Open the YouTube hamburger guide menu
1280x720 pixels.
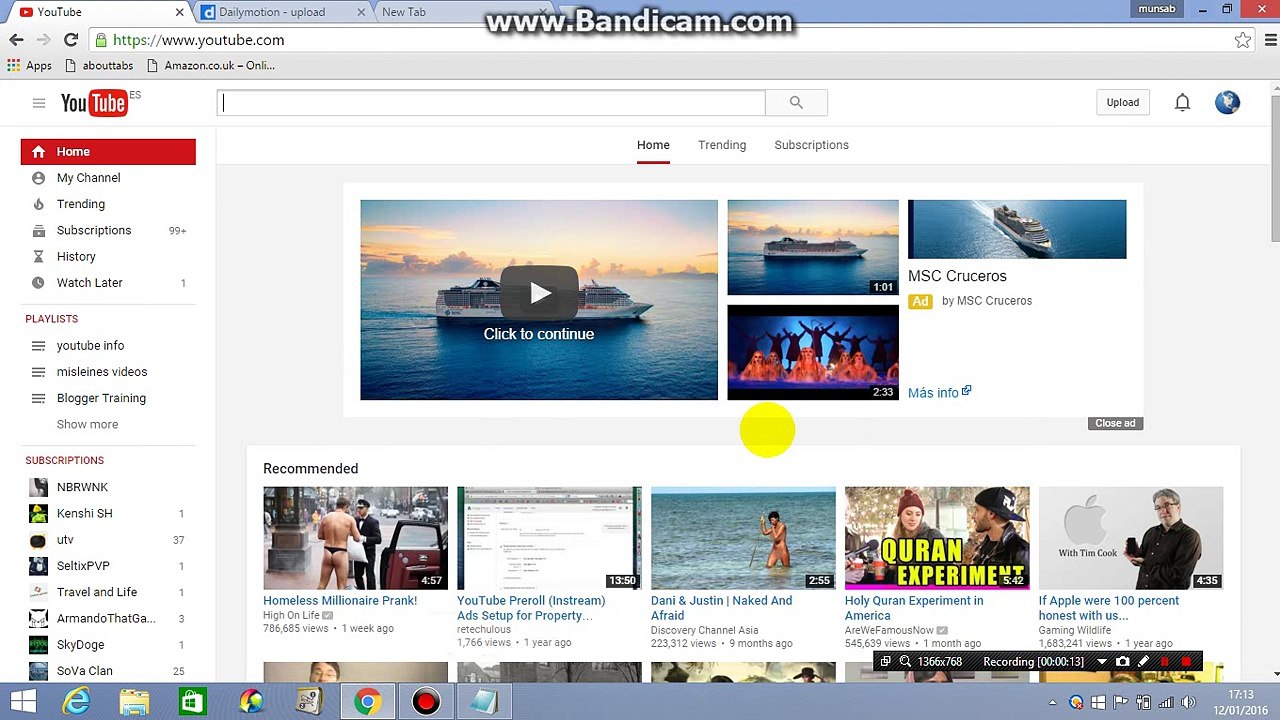point(38,103)
